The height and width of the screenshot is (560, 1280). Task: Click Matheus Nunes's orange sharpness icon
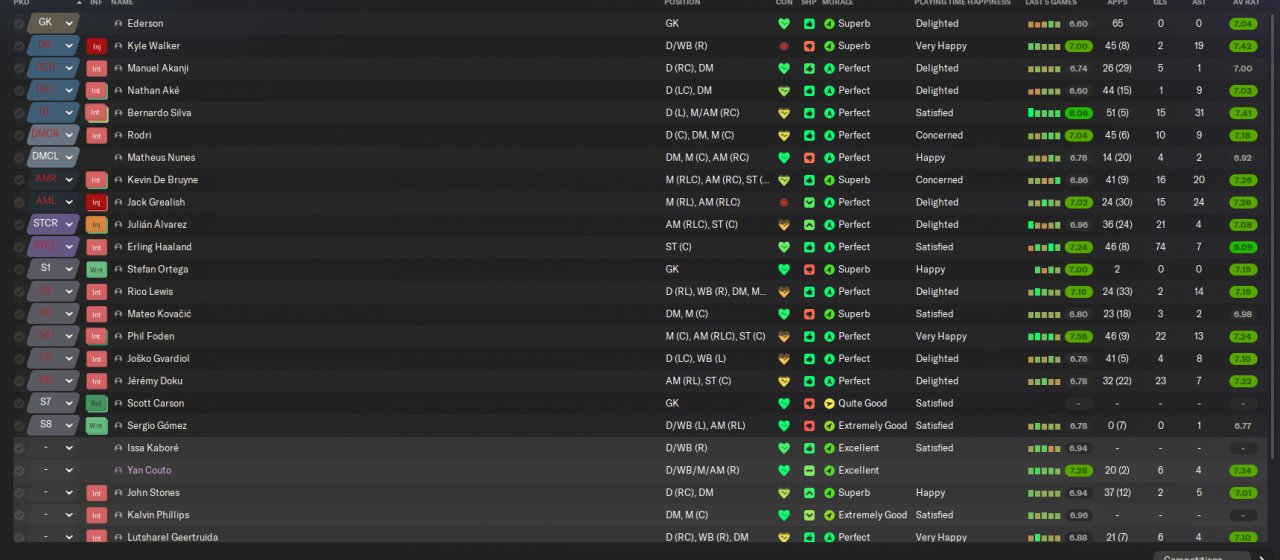(809, 158)
